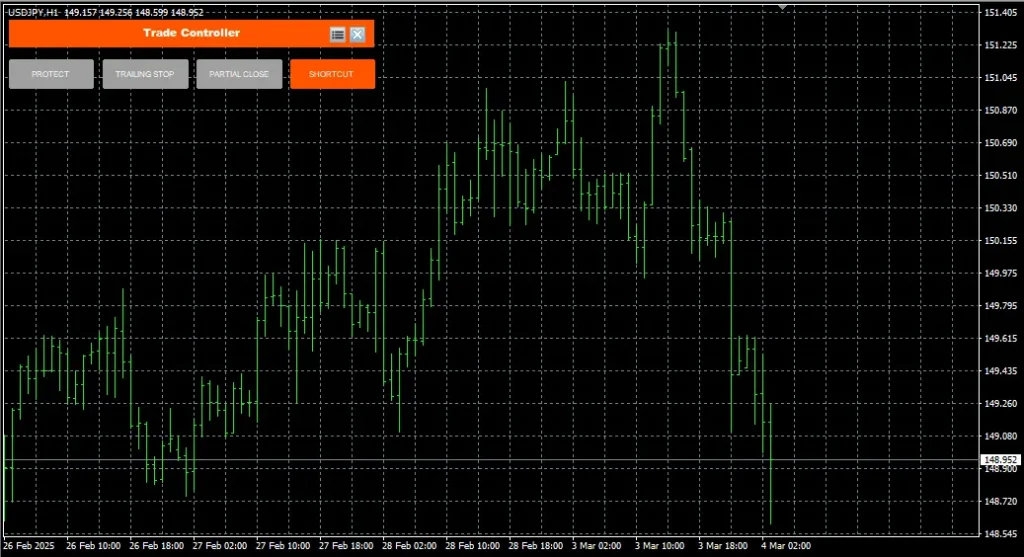Click the 150.510 price axis label

click(x=1000, y=176)
